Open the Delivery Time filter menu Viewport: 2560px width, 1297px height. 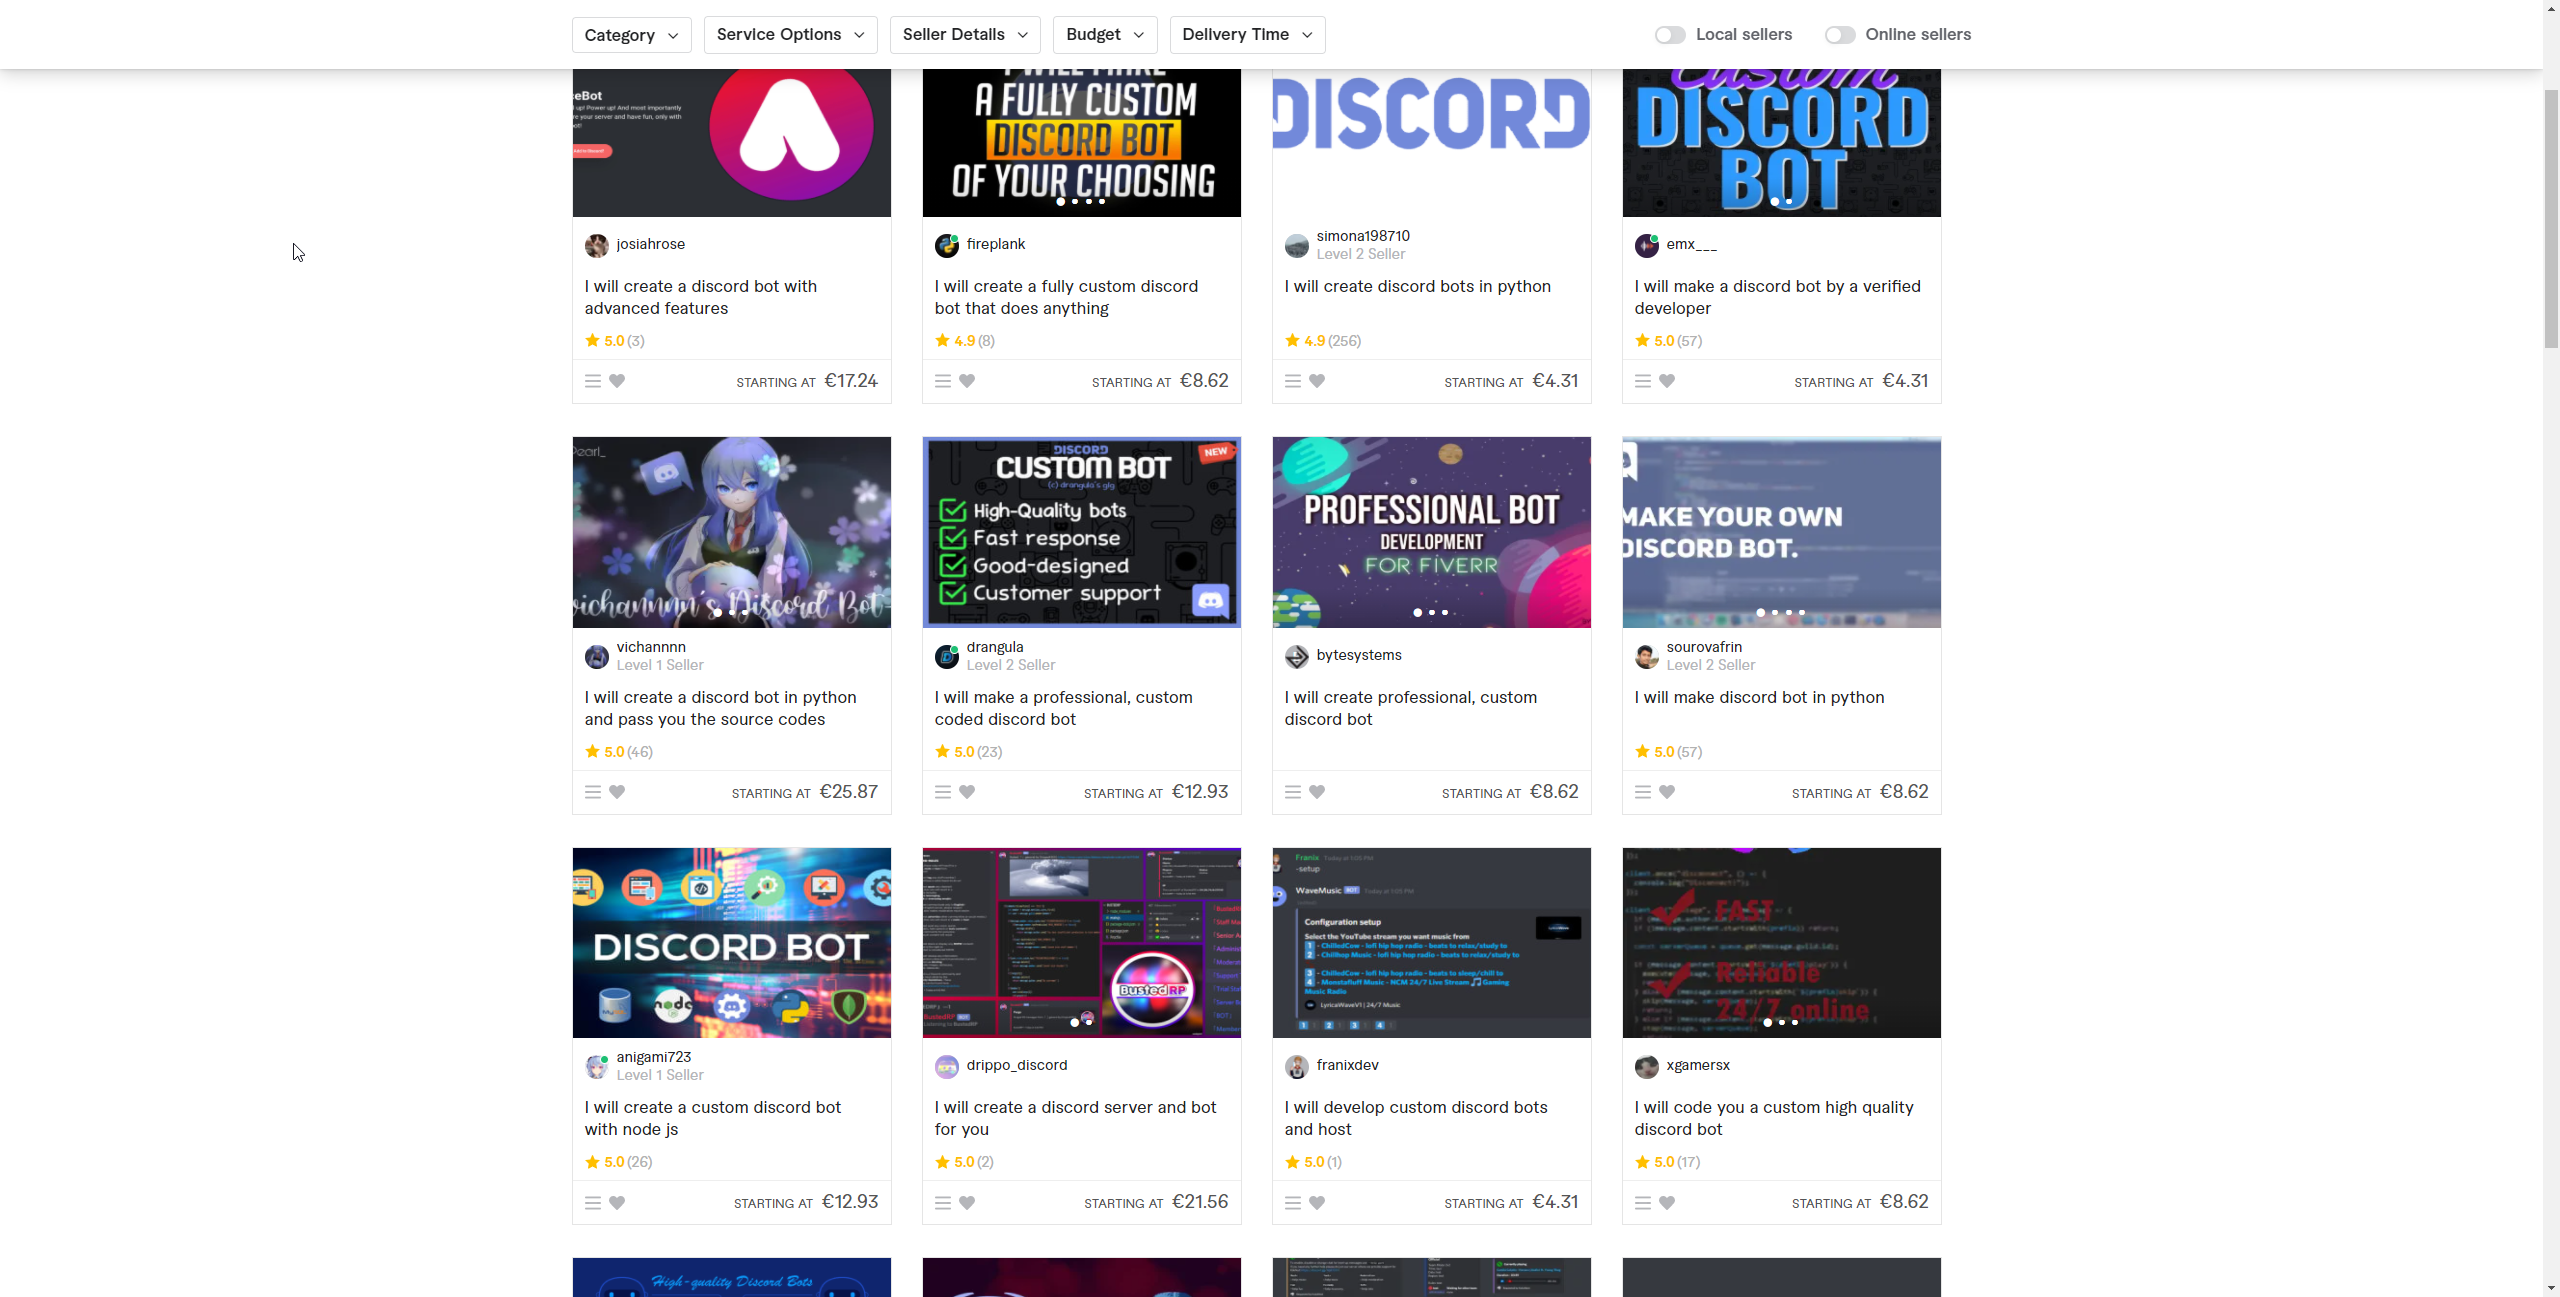(x=1246, y=35)
